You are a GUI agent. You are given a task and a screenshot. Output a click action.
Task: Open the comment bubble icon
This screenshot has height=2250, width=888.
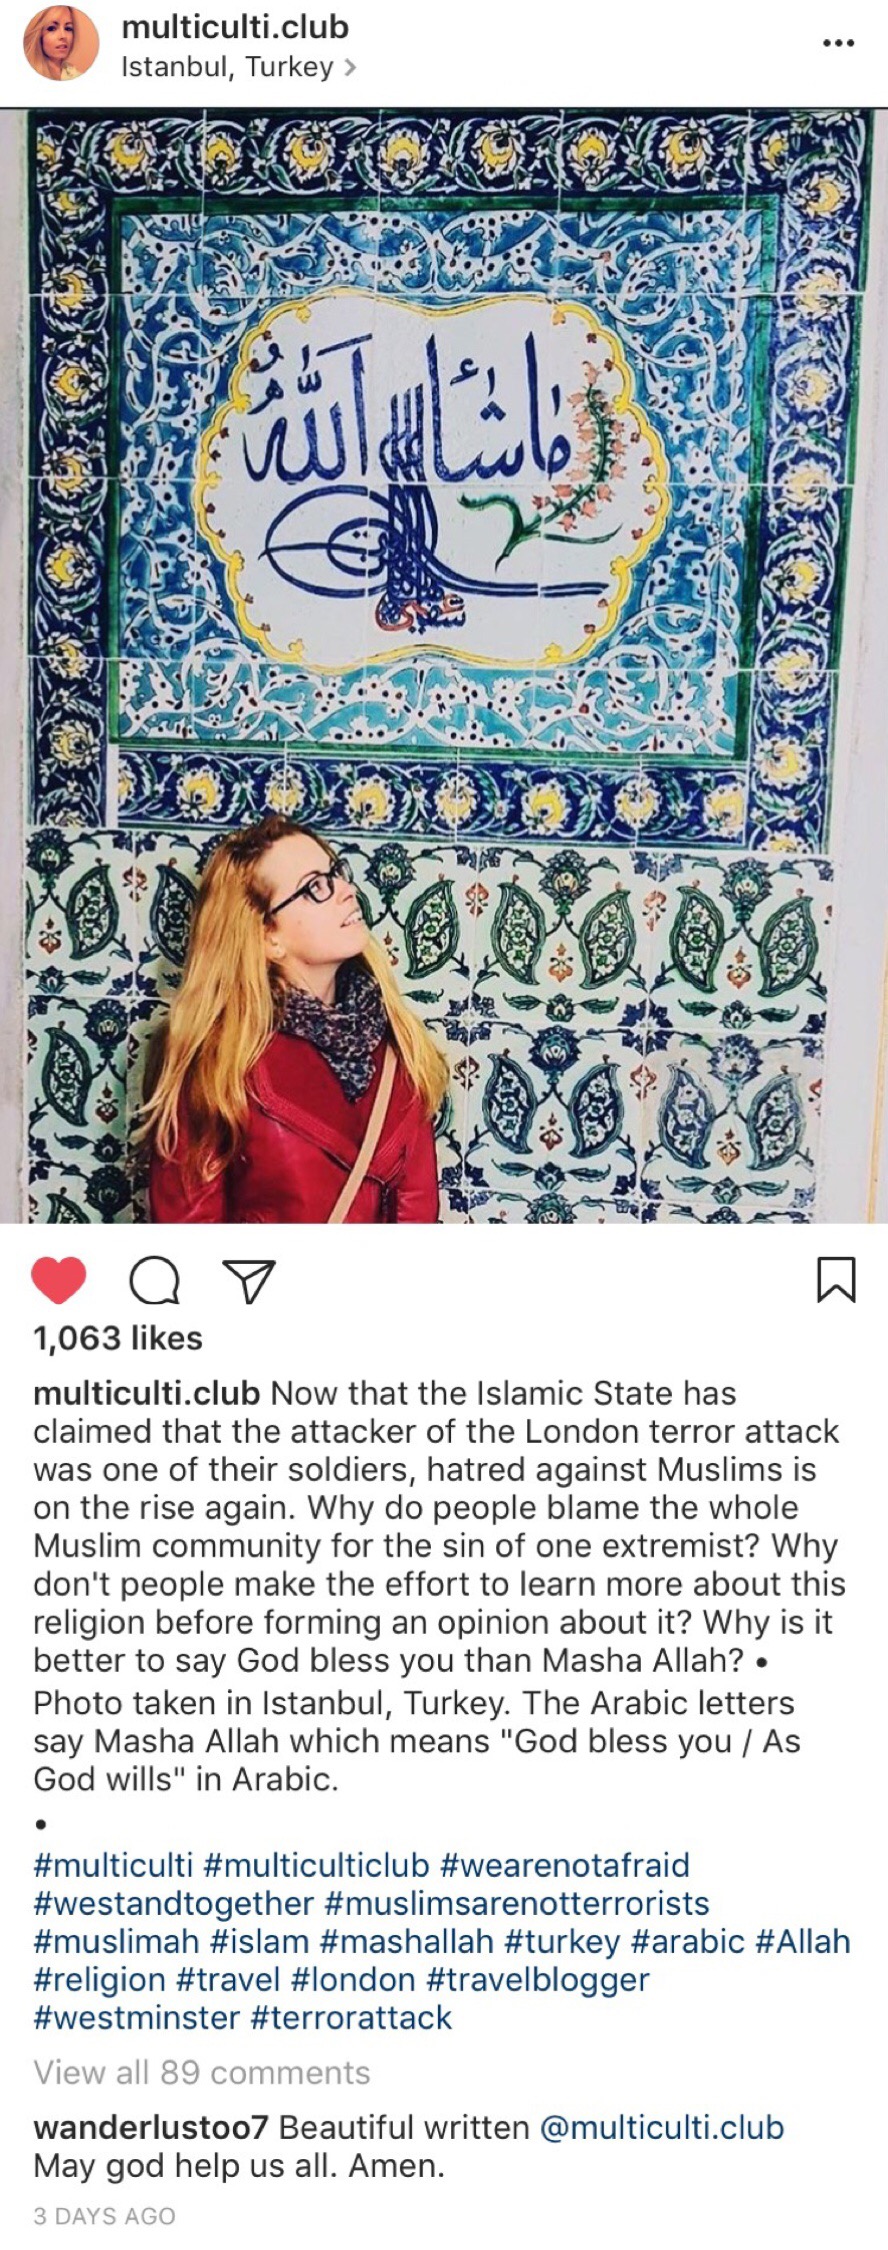click(x=155, y=1281)
